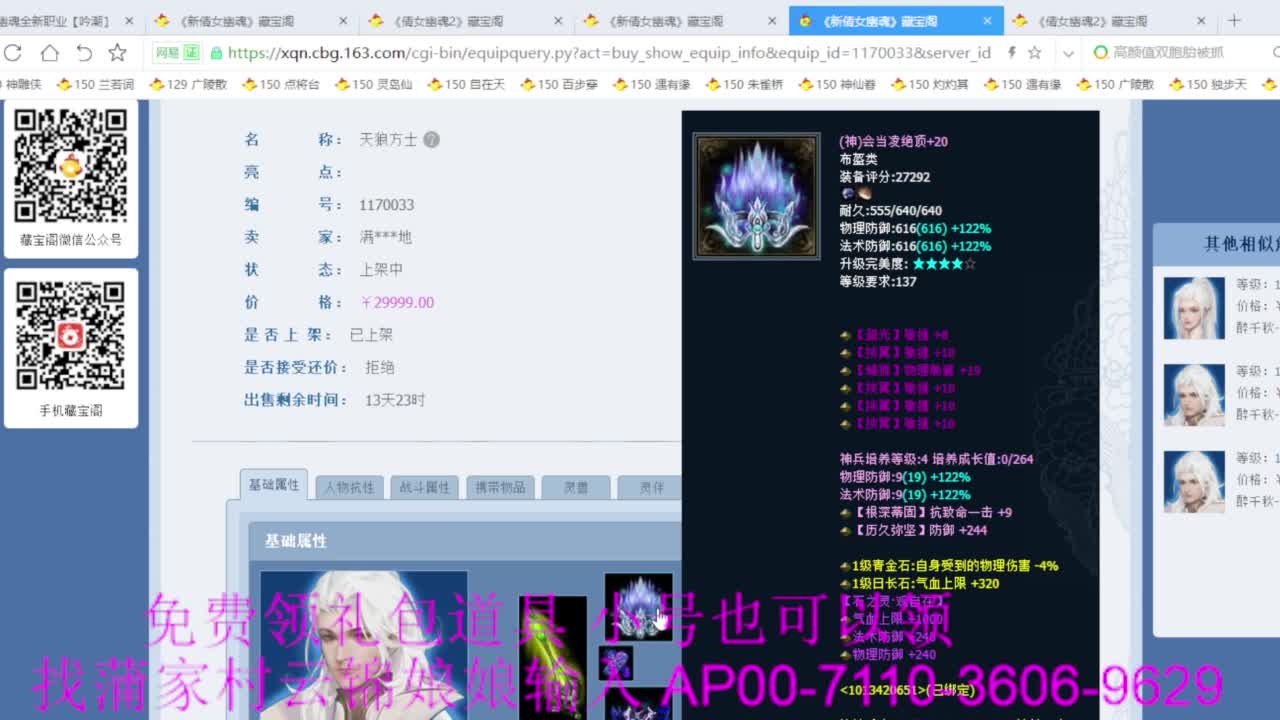
Task: Click remaining time 13天23时
Action: tap(395, 400)
